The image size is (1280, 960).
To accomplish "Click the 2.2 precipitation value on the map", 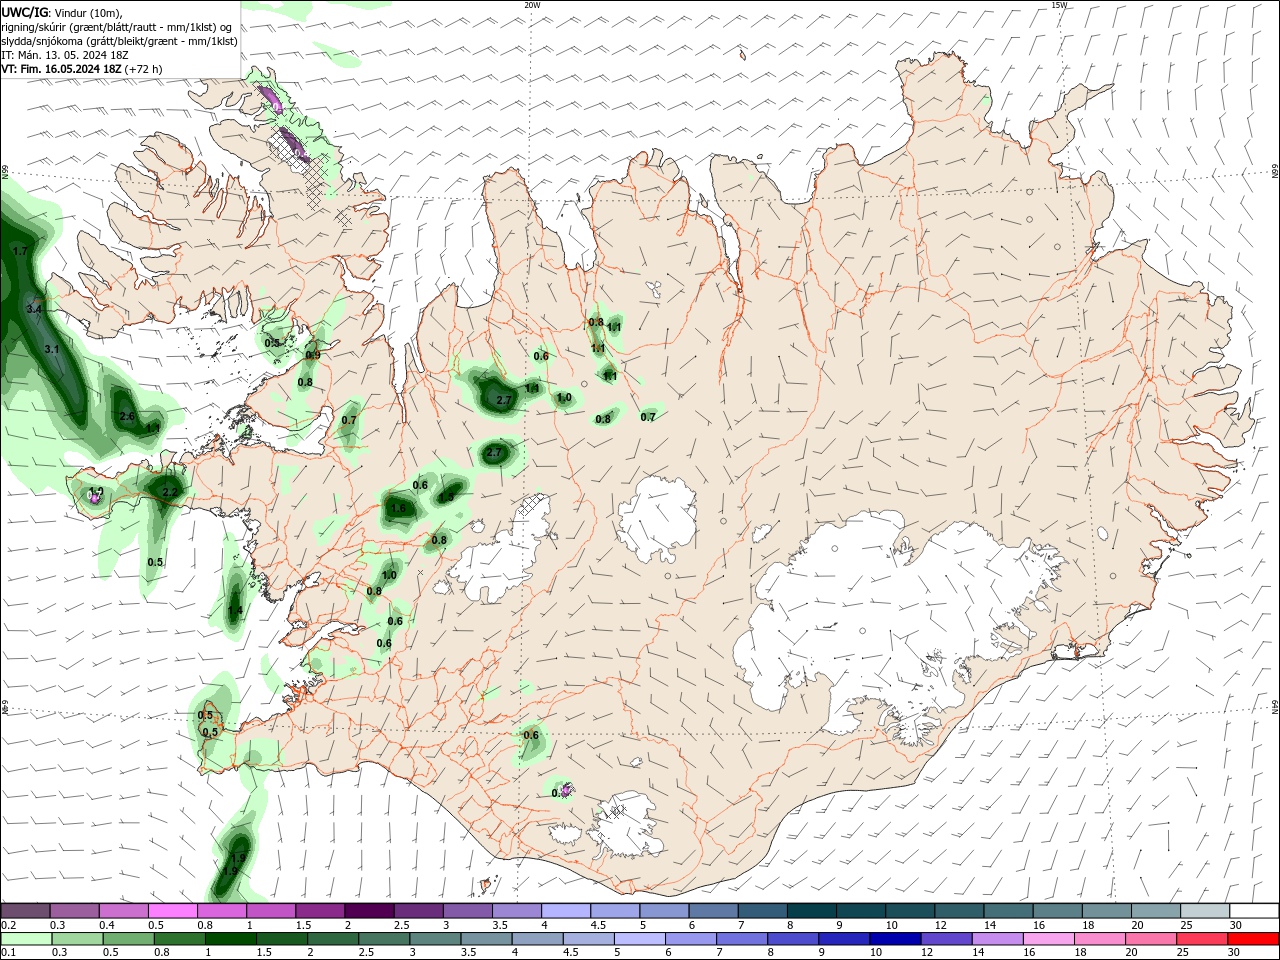I will pyautogui.click(x=170, y=492).
